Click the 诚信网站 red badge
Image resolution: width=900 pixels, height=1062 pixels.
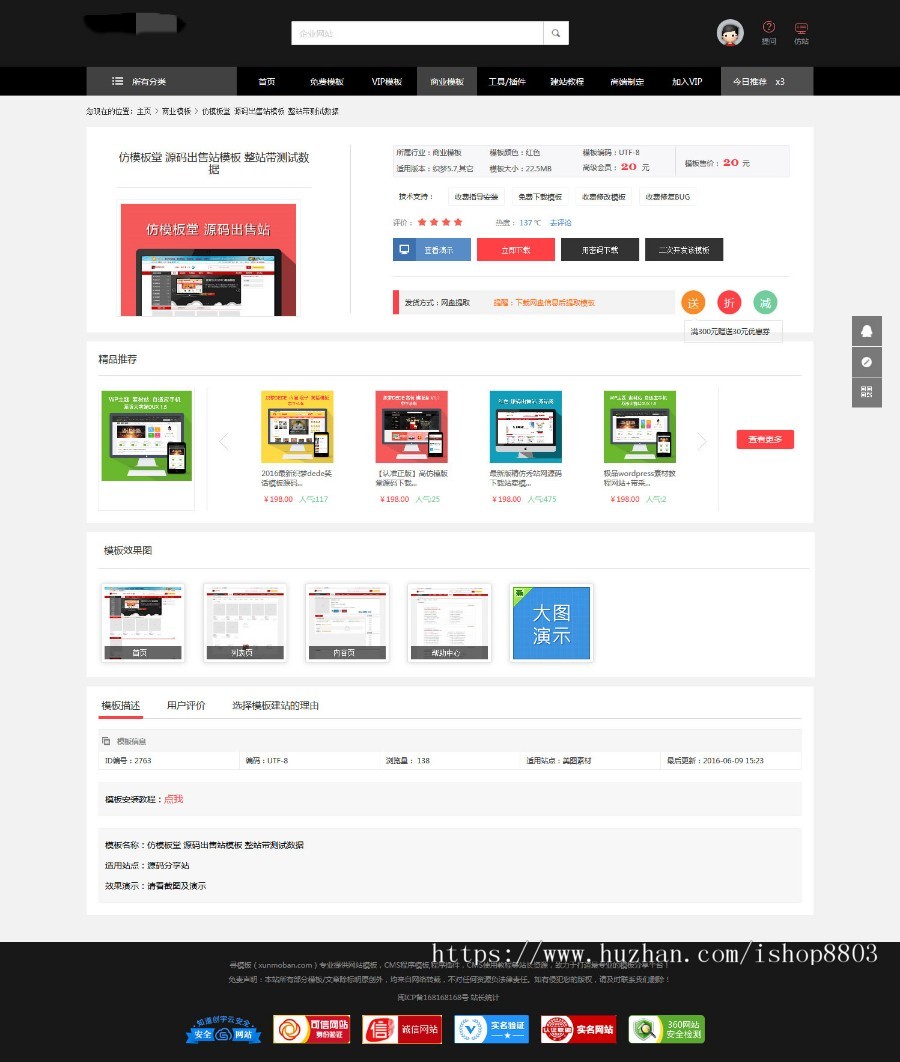pyautogui.click(x=402, y=1029)
